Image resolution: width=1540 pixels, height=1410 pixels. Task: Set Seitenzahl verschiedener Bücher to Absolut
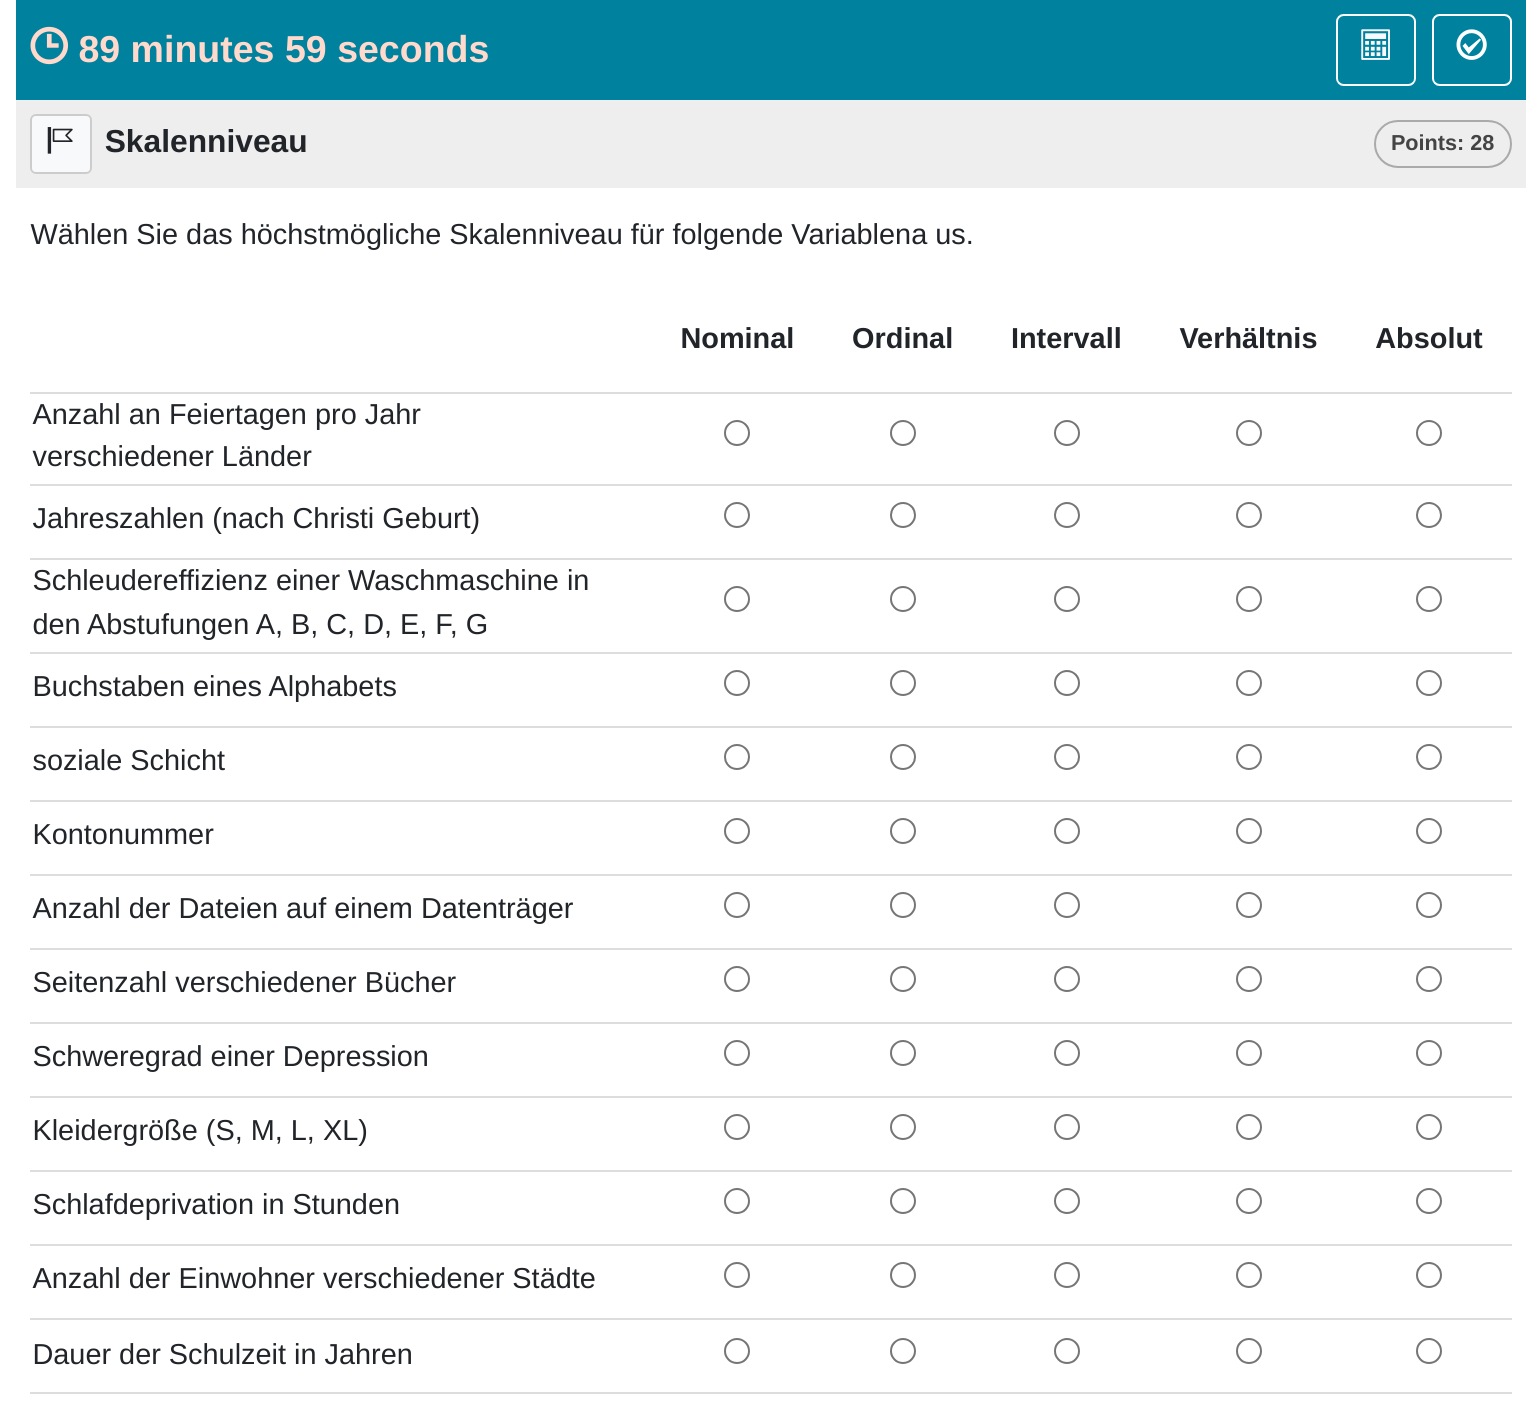click(1428, 979)
